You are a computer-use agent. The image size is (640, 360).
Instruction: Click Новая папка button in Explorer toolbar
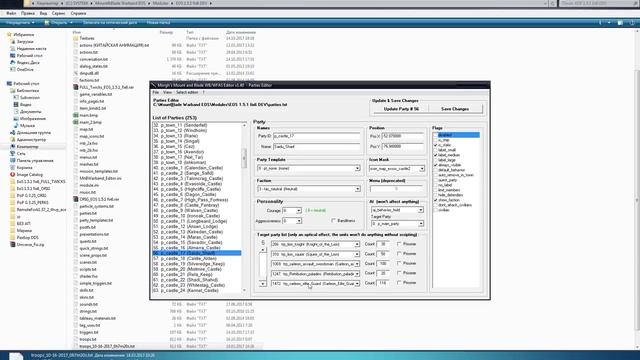pos(158,22)
